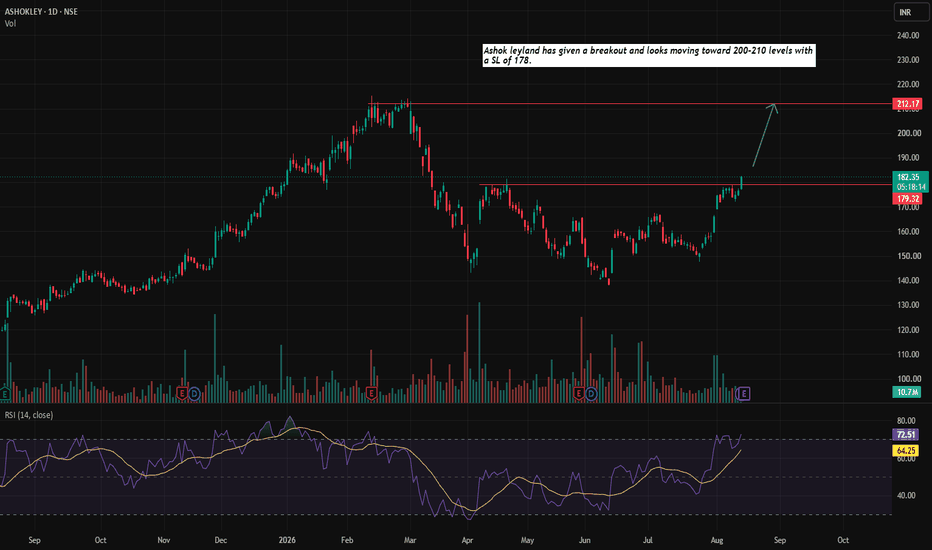Click the 80.00 RSI scale value
This screenshot has width=932, height=550.
pos(906,421)
